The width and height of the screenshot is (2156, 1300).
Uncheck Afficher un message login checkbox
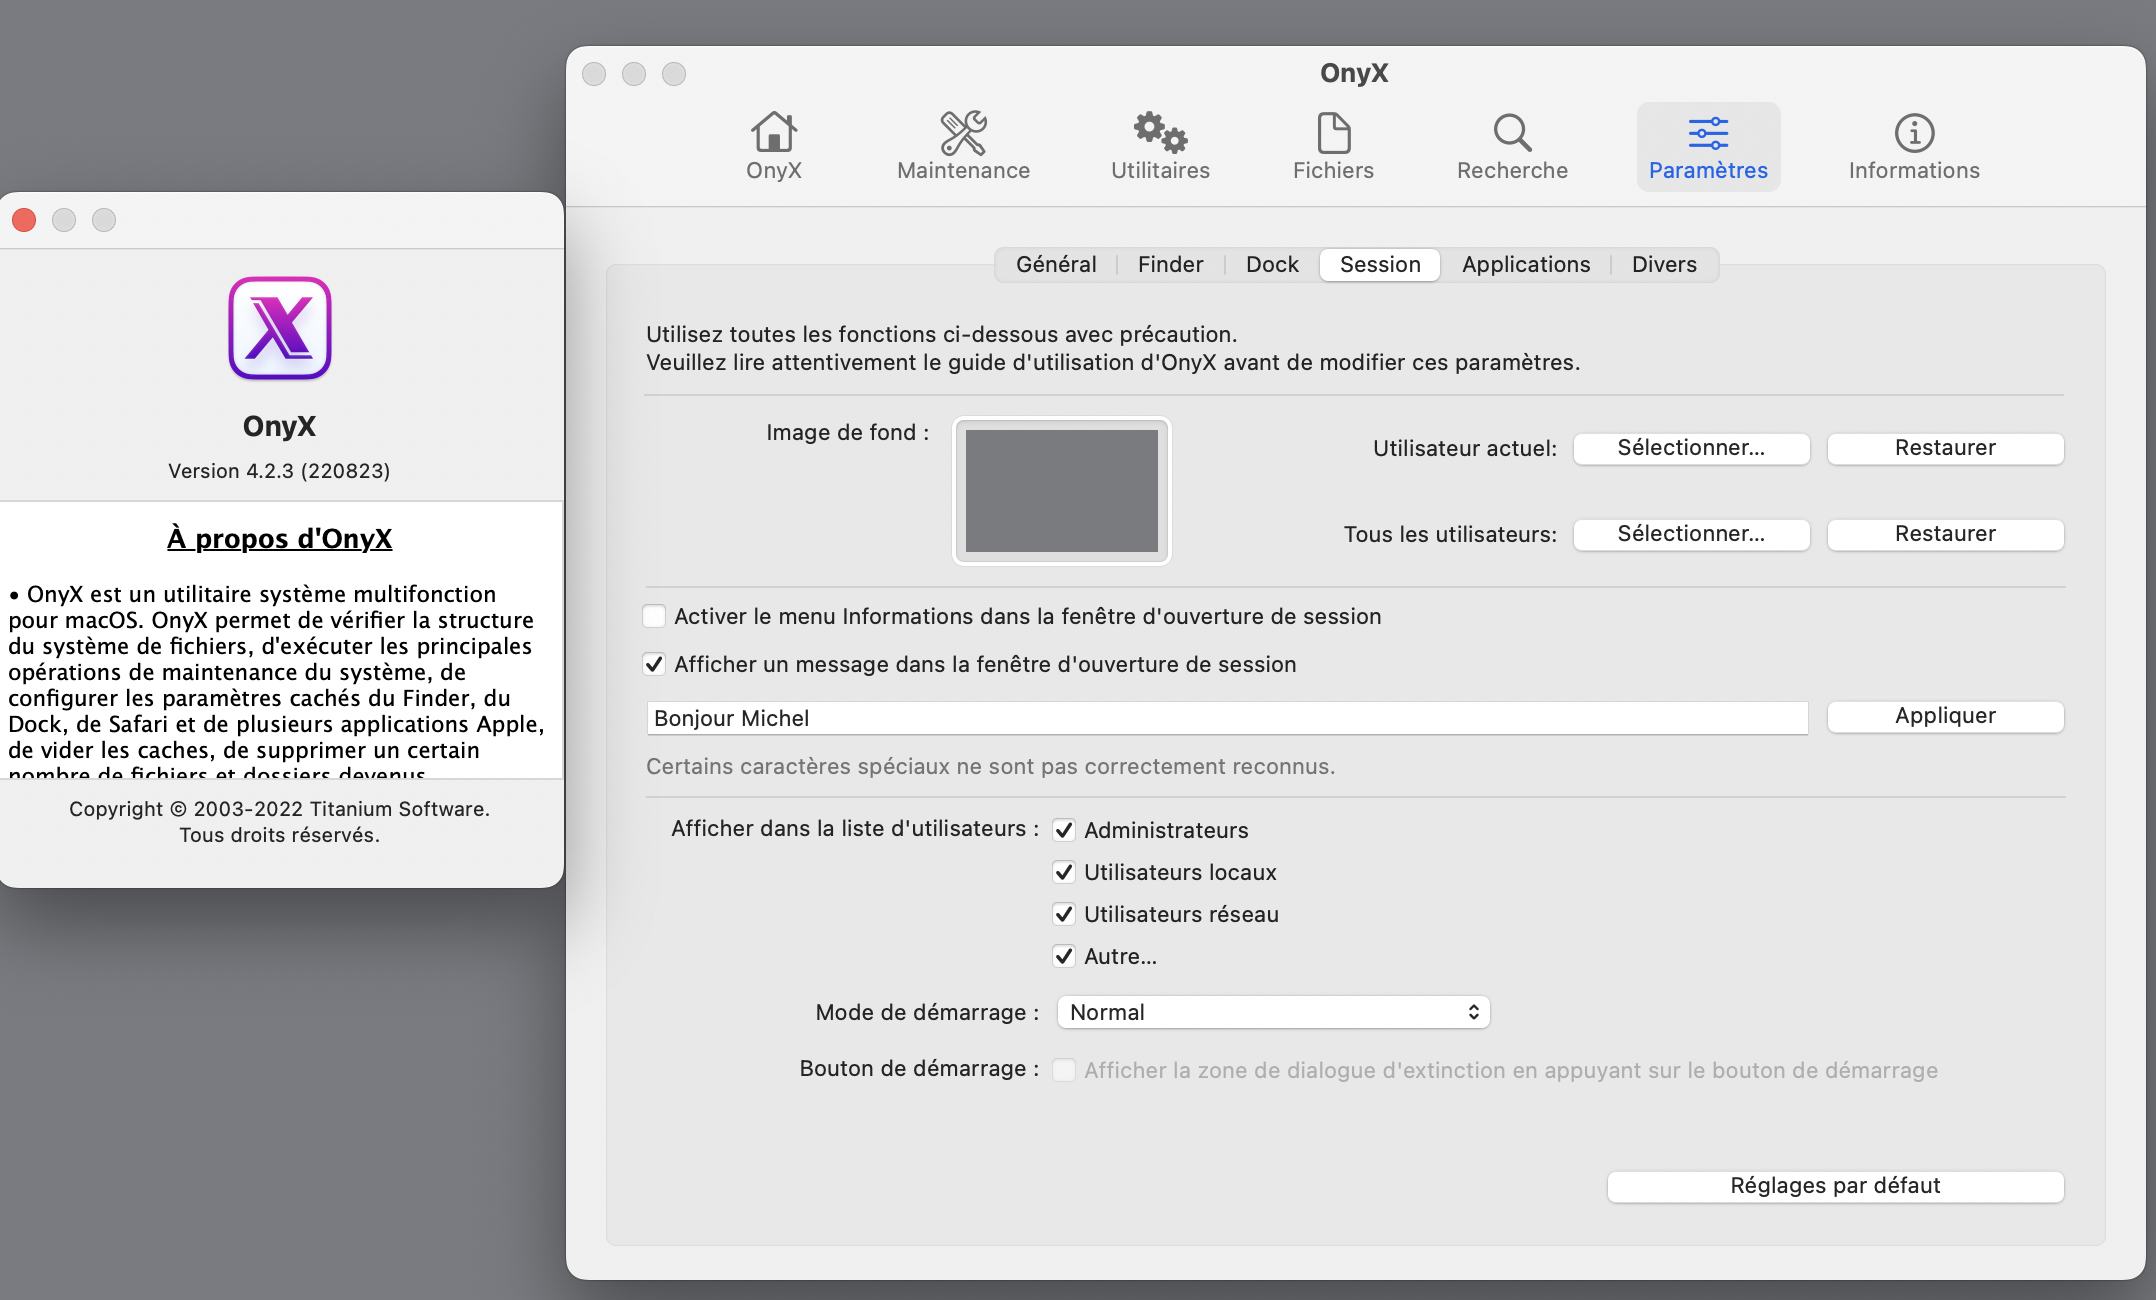click(655, 665)
